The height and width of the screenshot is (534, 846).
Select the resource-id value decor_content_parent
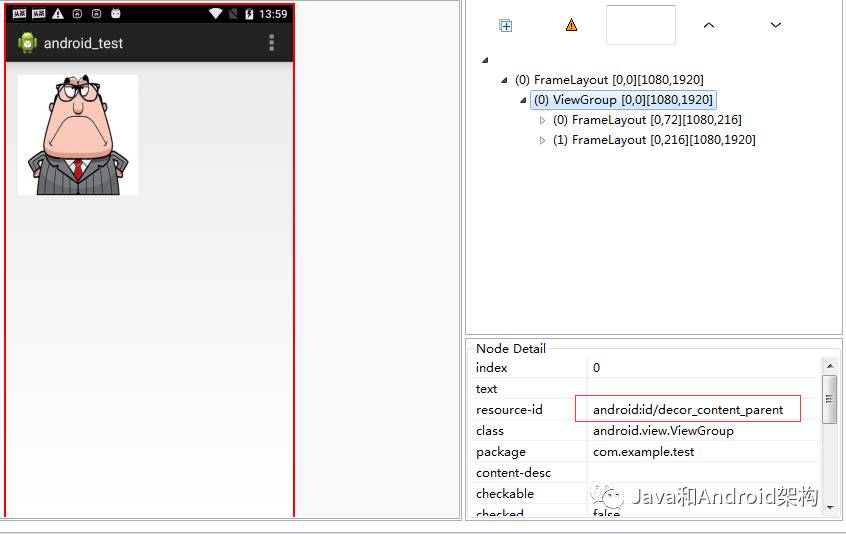pos(688,409)
